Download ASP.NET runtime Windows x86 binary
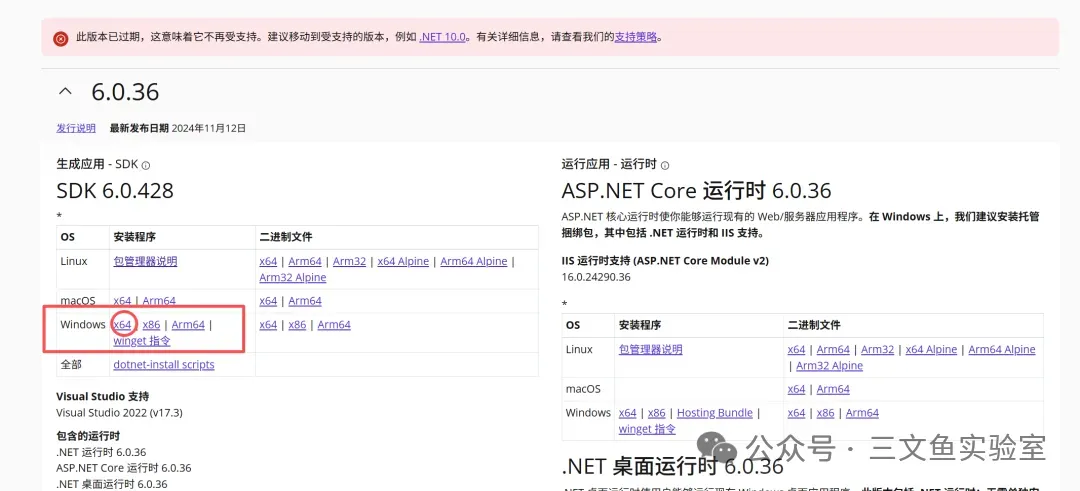This screenshot has height=491, width=1080. 826,412
